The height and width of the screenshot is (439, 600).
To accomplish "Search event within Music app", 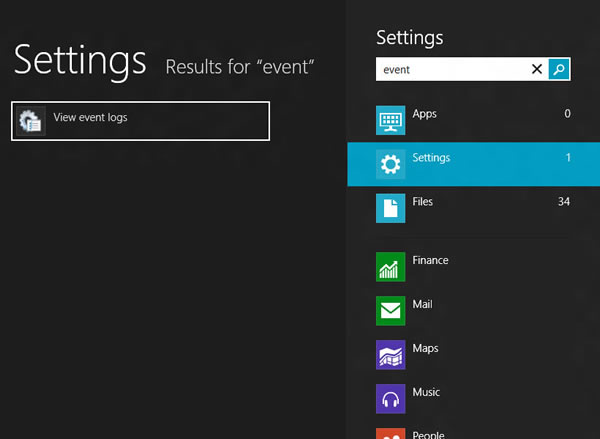I will point(473,399).
